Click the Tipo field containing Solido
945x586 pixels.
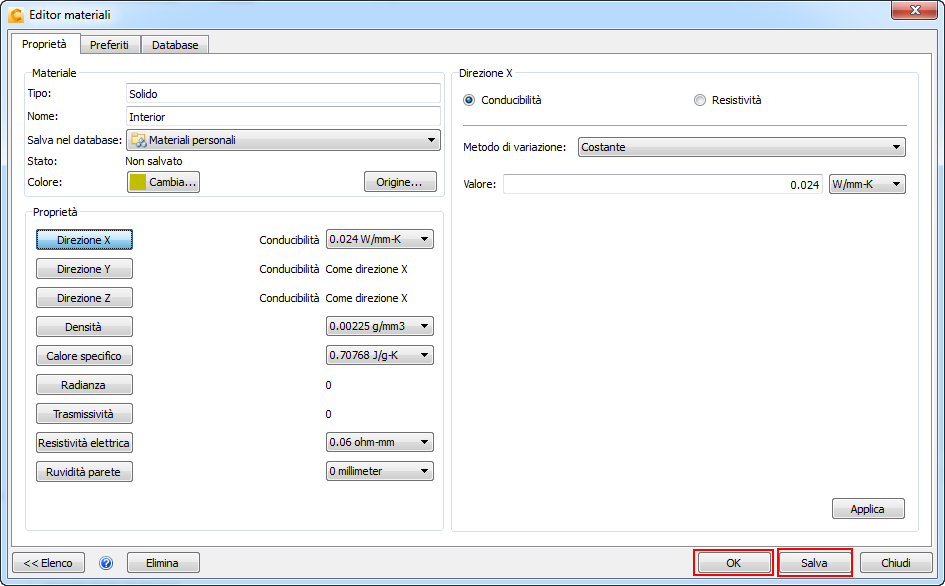click(283, 93)
